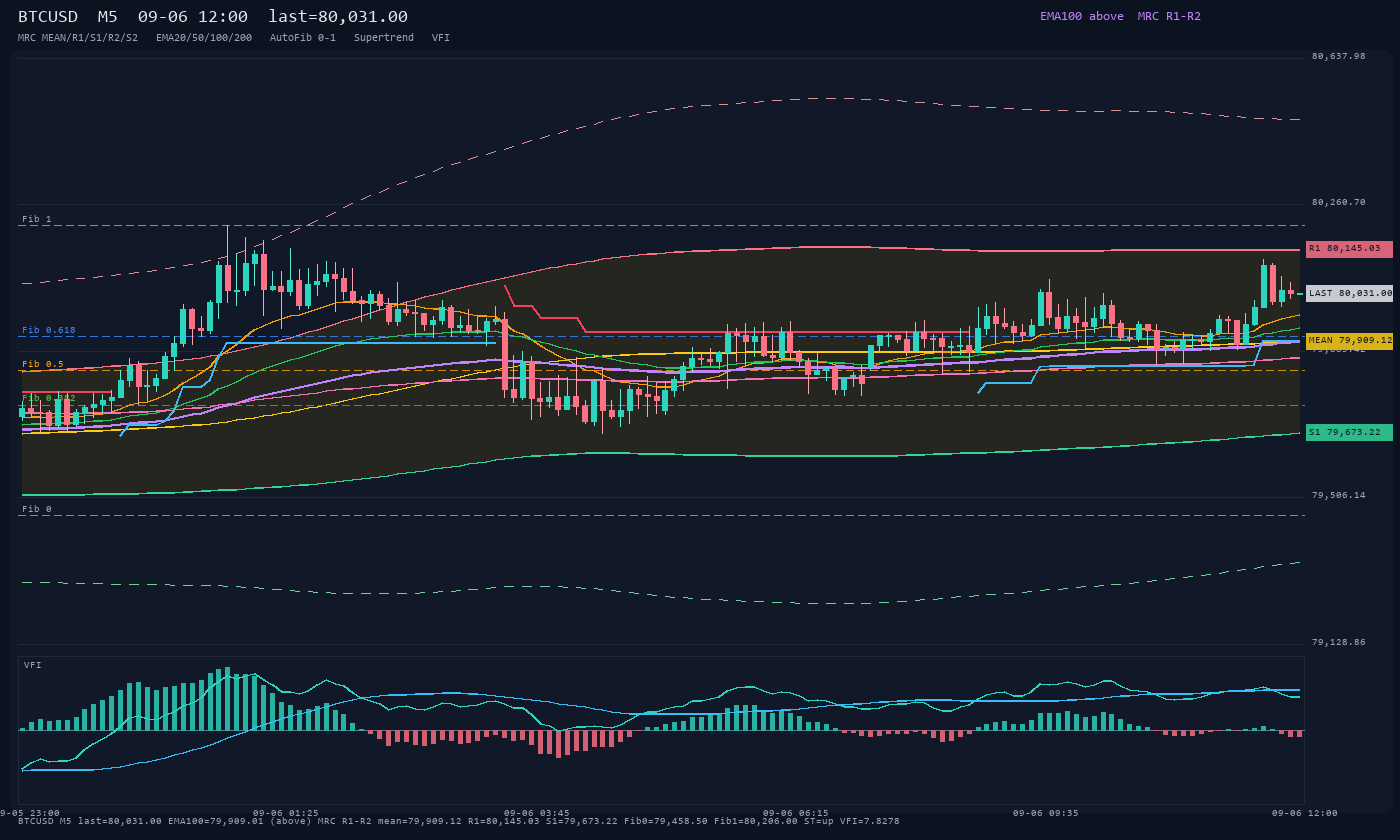Click the 80,260.70 price axis label

click(1338, 202)
